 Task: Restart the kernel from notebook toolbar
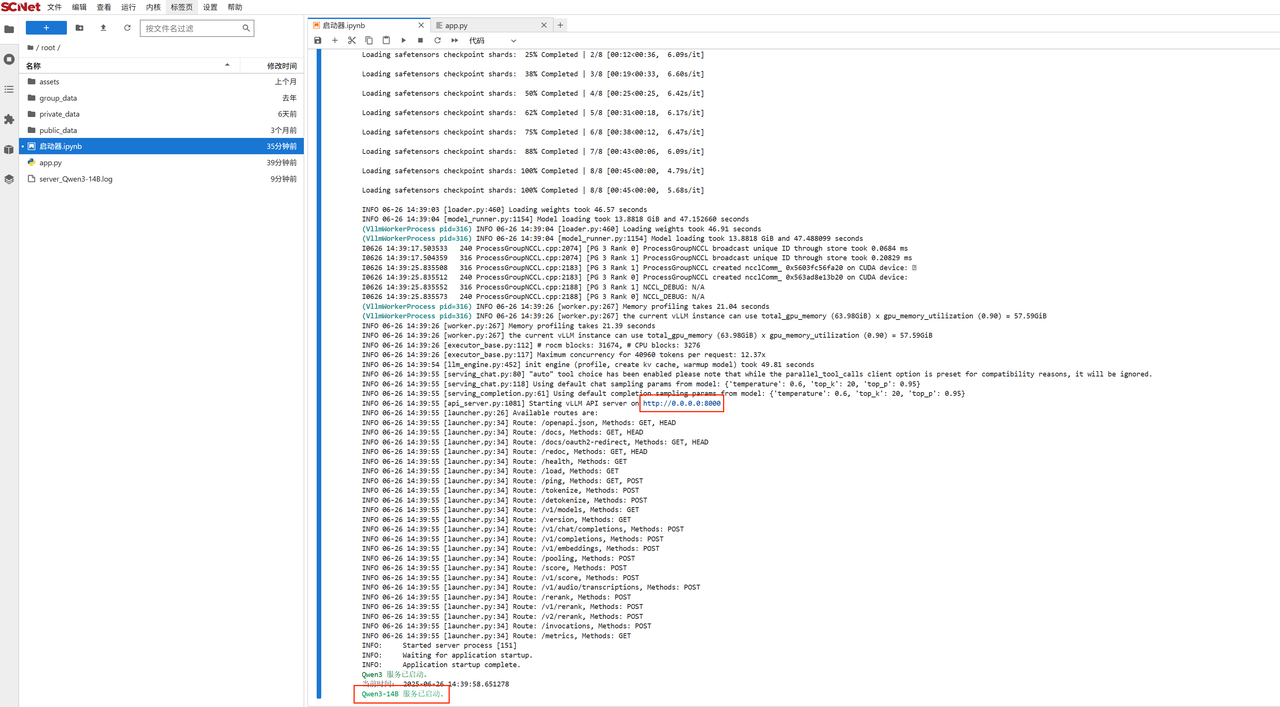point(437,41)
